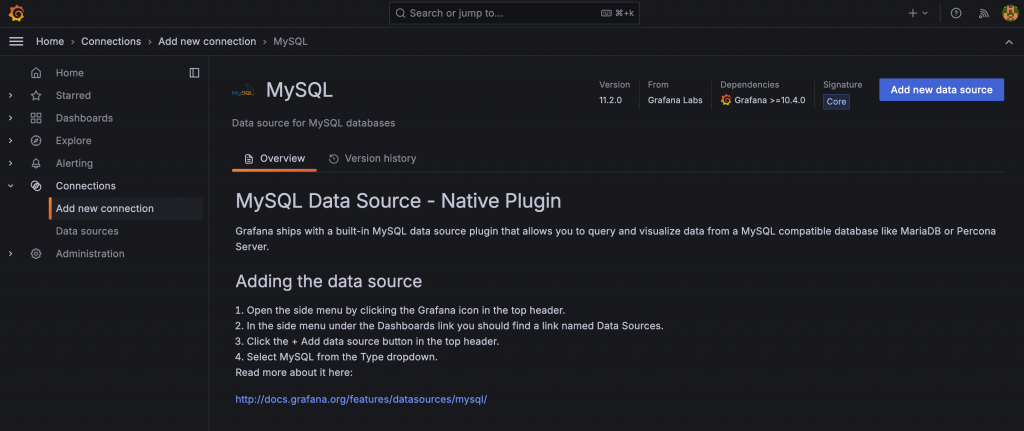Open the docs.grafana.org MySQL link
Viewport: 1024px width, 431px height.
pyautogui.click(x=360, y=399)
